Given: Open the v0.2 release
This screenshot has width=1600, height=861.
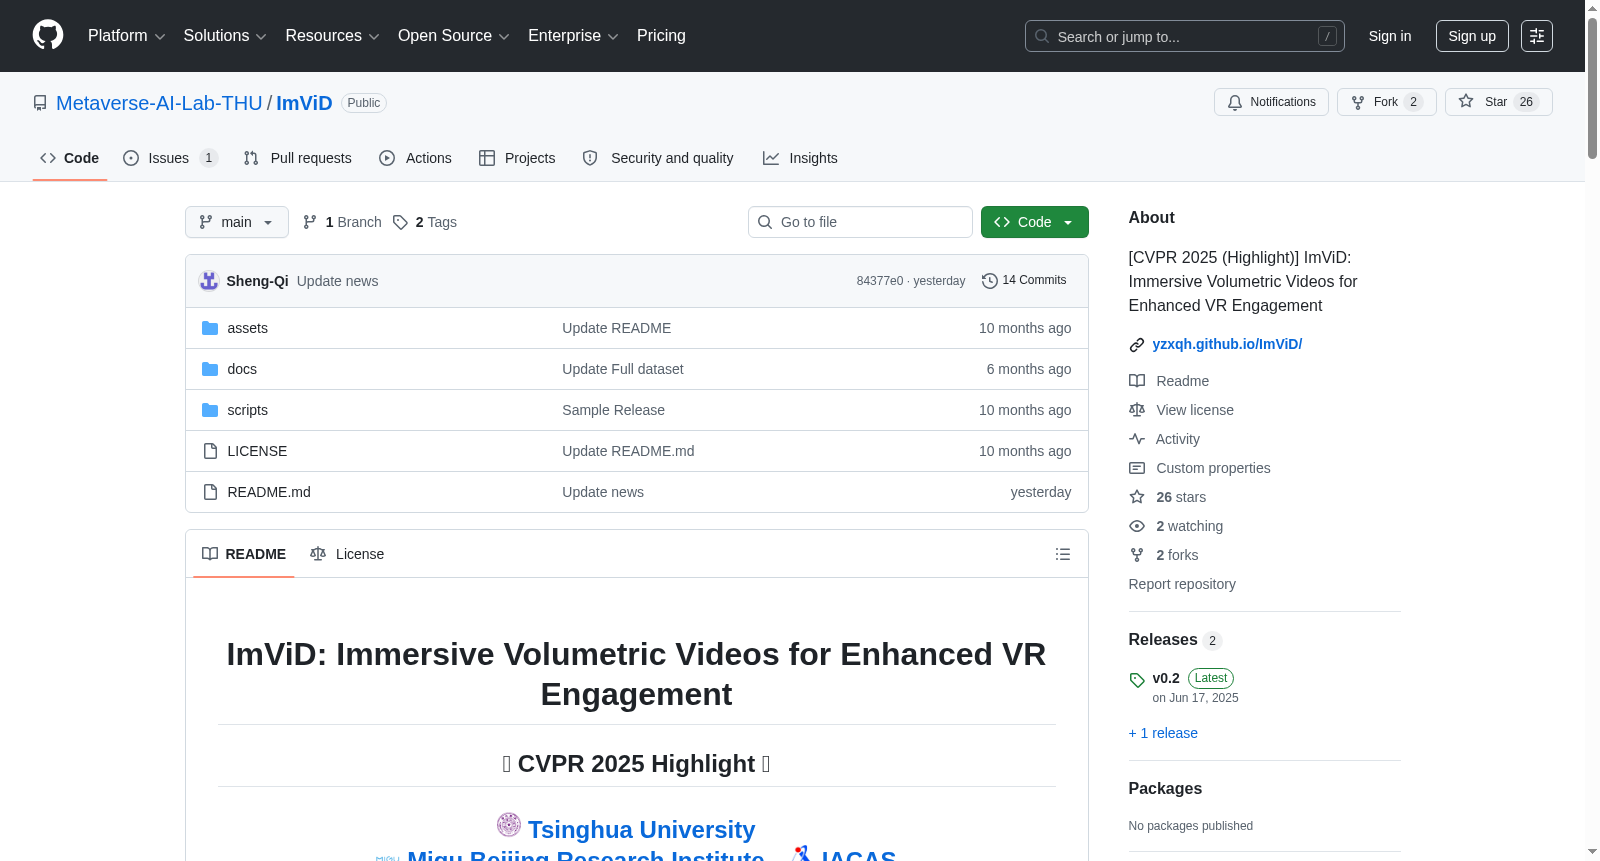Looking at the screenshot, I should pos(1166,678).
